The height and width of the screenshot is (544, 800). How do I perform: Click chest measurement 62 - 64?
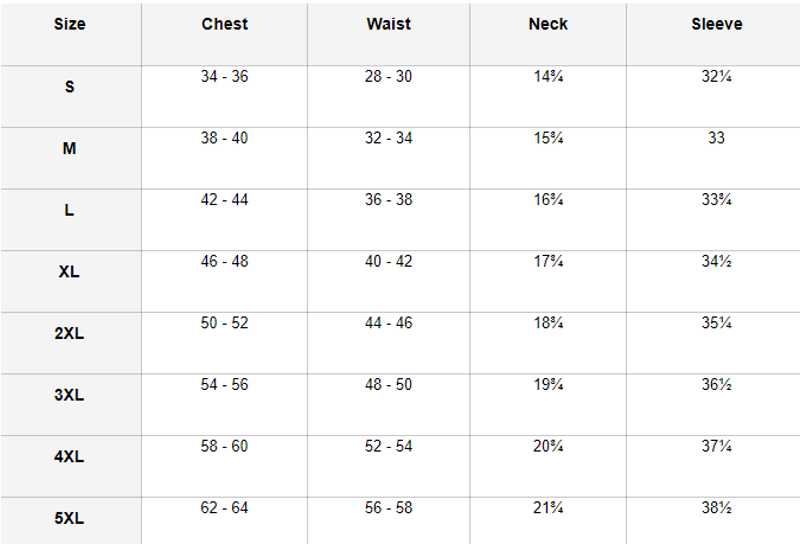[x=224, y=508]
